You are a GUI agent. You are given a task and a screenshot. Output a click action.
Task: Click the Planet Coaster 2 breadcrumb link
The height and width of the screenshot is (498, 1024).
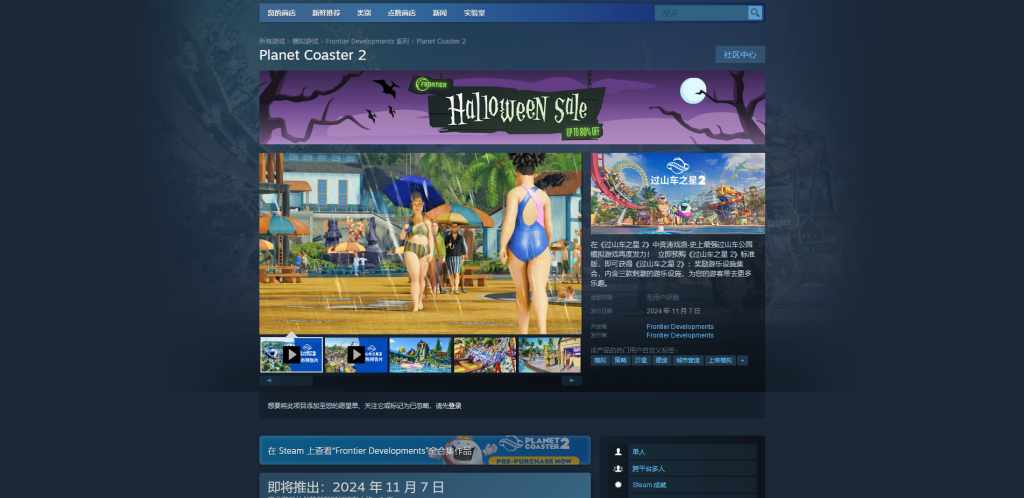click(x=441, y=41)
